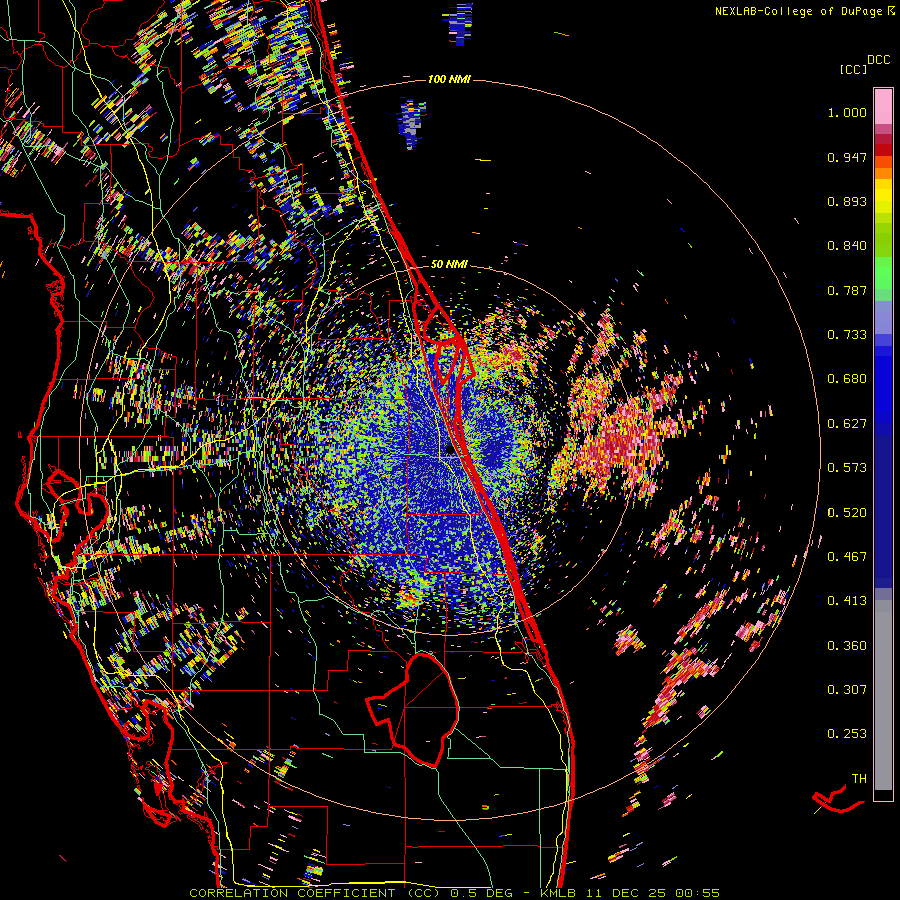900x900 pixels.
Task: Pick the lavender segment of the color bar
Action: pos(883,317)
